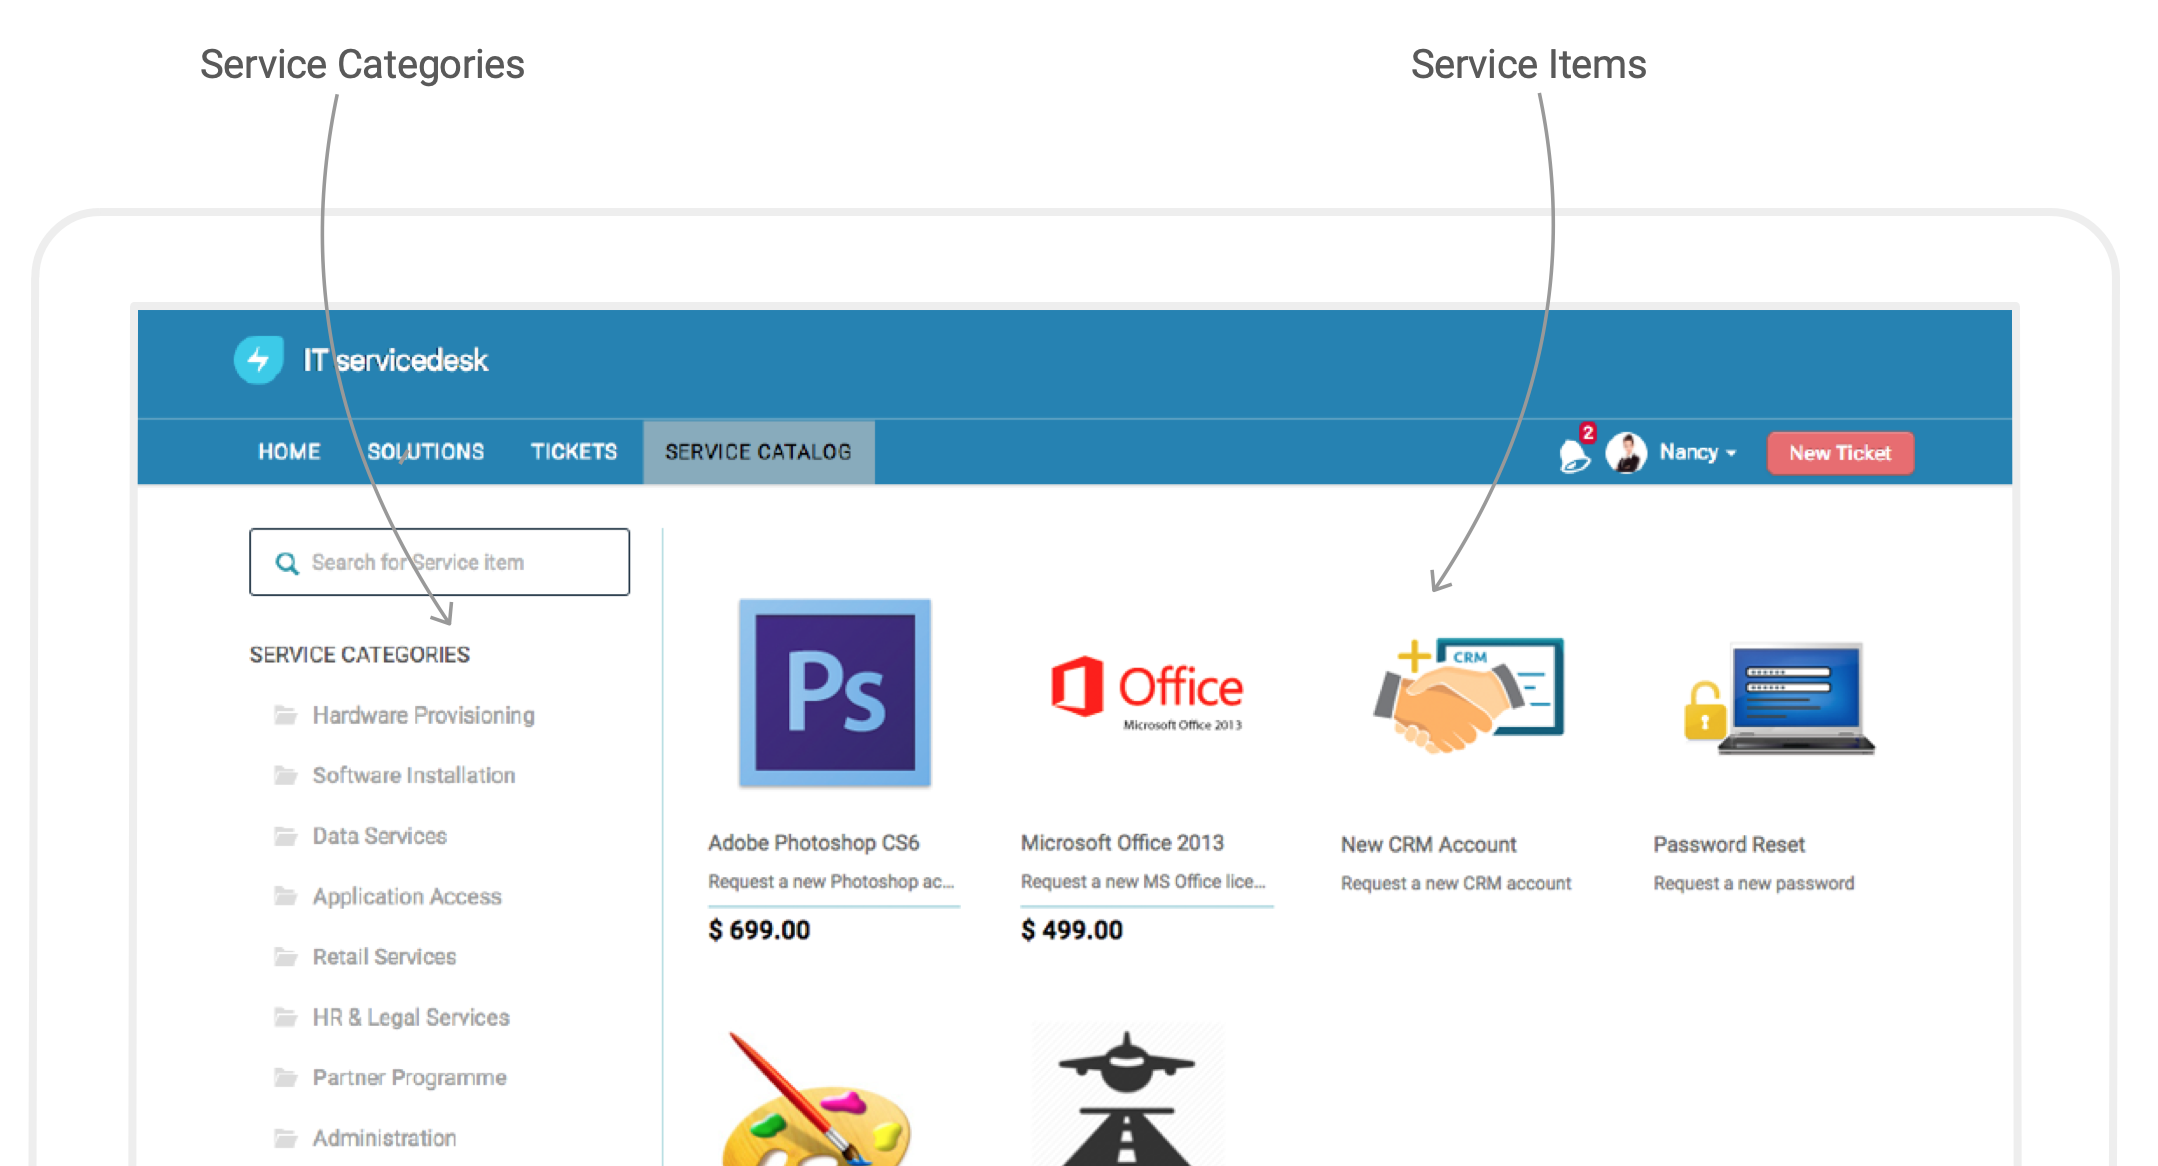This screenshot has width=2158, height=1166.
Task: Select Software Installation category
Action: pyautogui.click(x=414, y=775)
